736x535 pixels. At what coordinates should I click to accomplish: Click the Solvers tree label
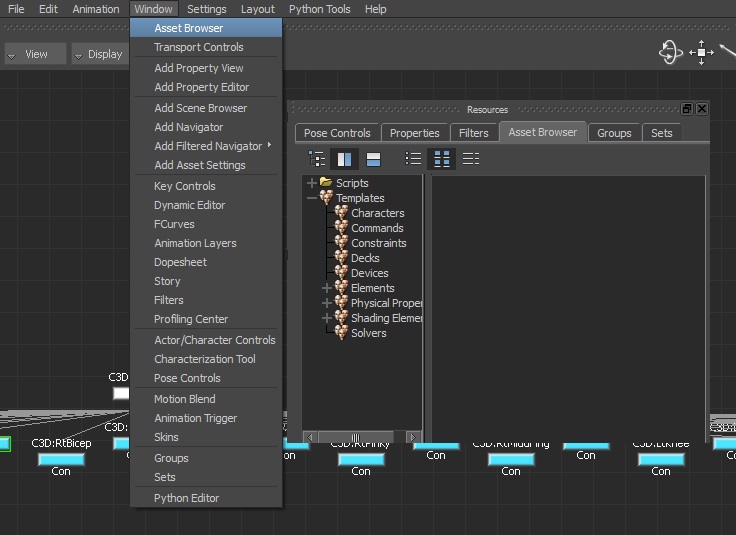pyautogui.click(x=369, y=333)
